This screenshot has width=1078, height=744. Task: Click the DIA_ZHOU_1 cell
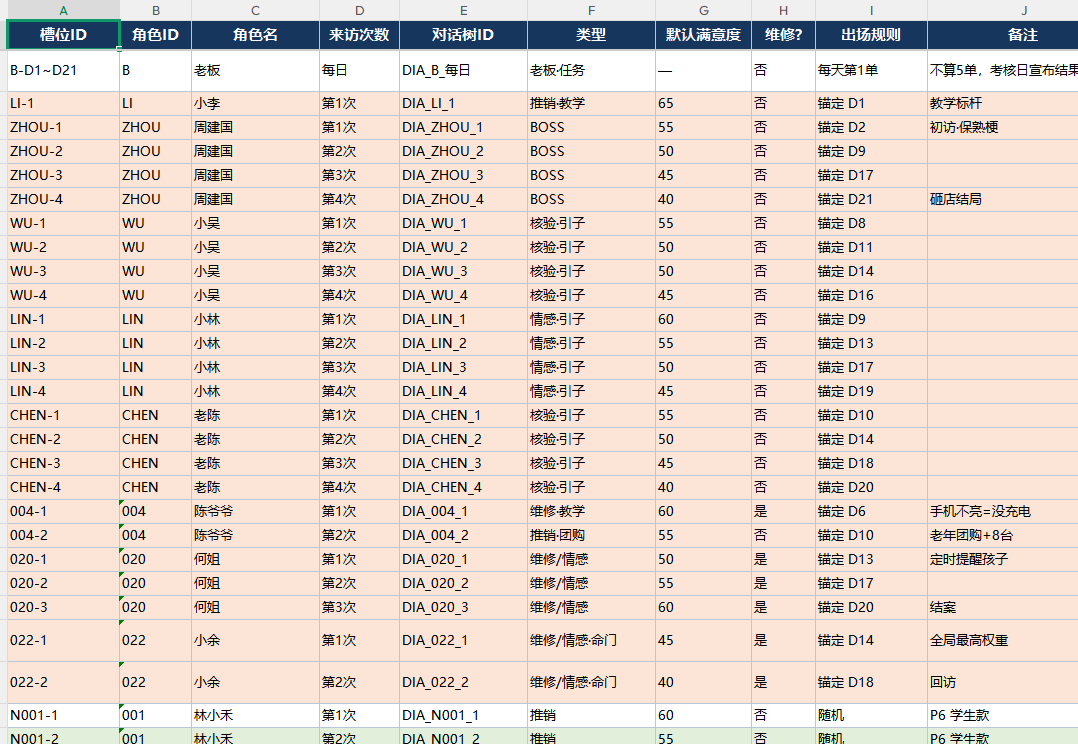coord(463,127)
